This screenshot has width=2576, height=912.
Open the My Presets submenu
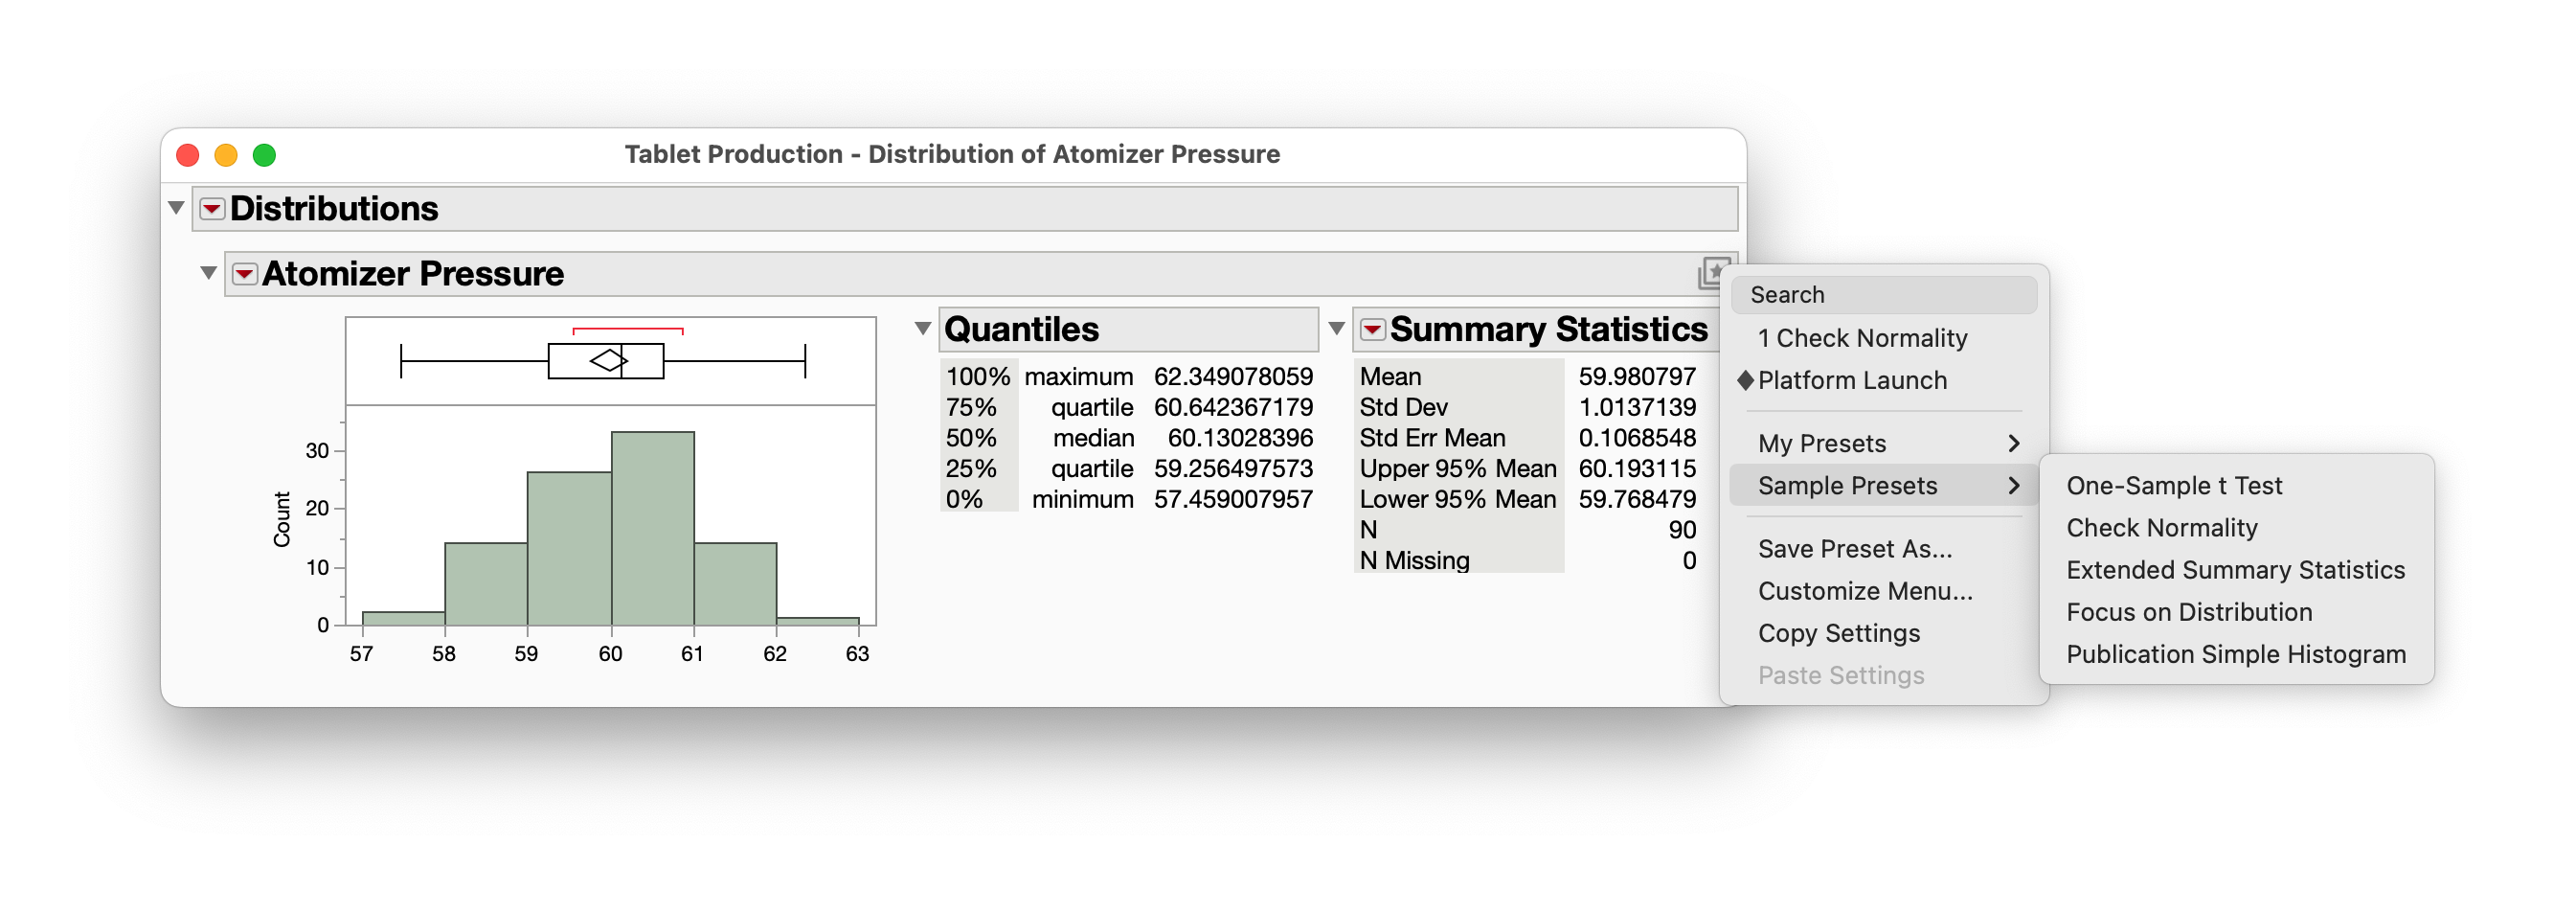[x=1821, y=443]
